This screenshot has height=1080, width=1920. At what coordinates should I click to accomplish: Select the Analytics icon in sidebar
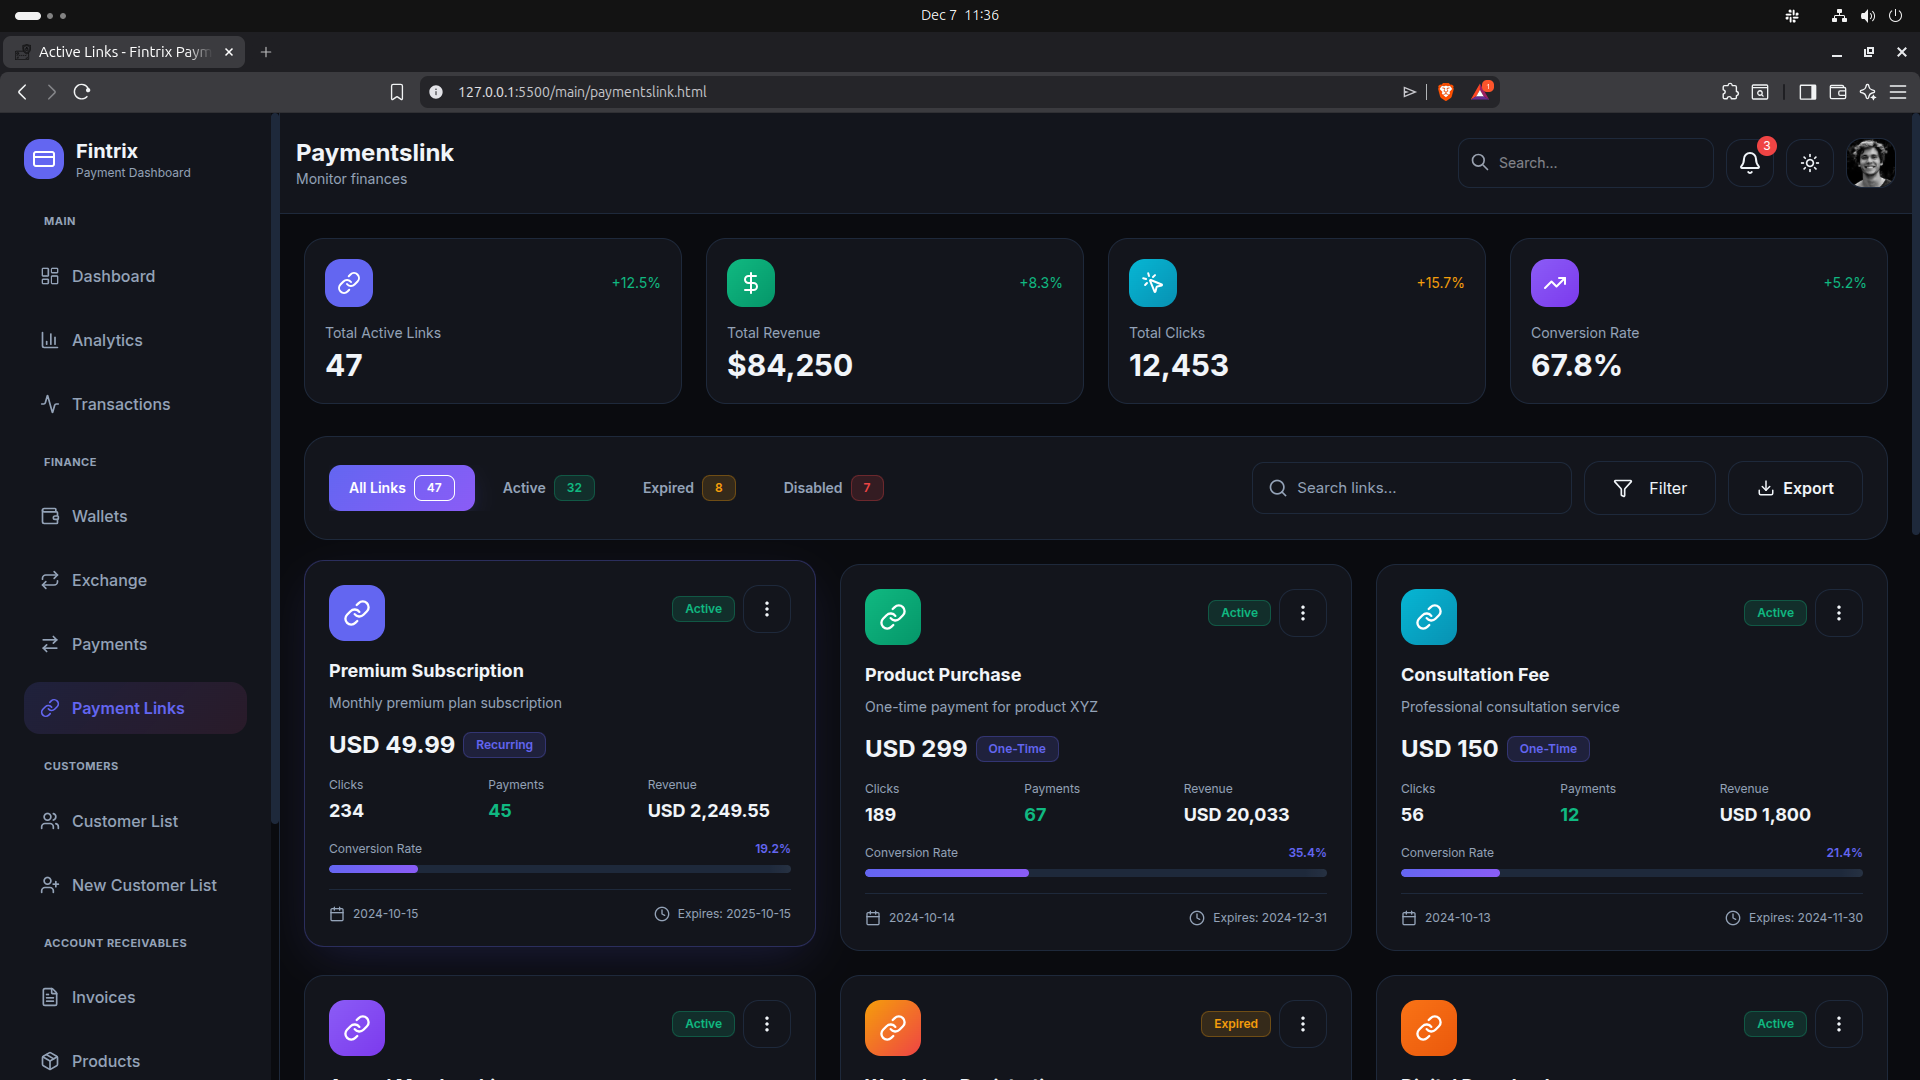coord(51,340)
